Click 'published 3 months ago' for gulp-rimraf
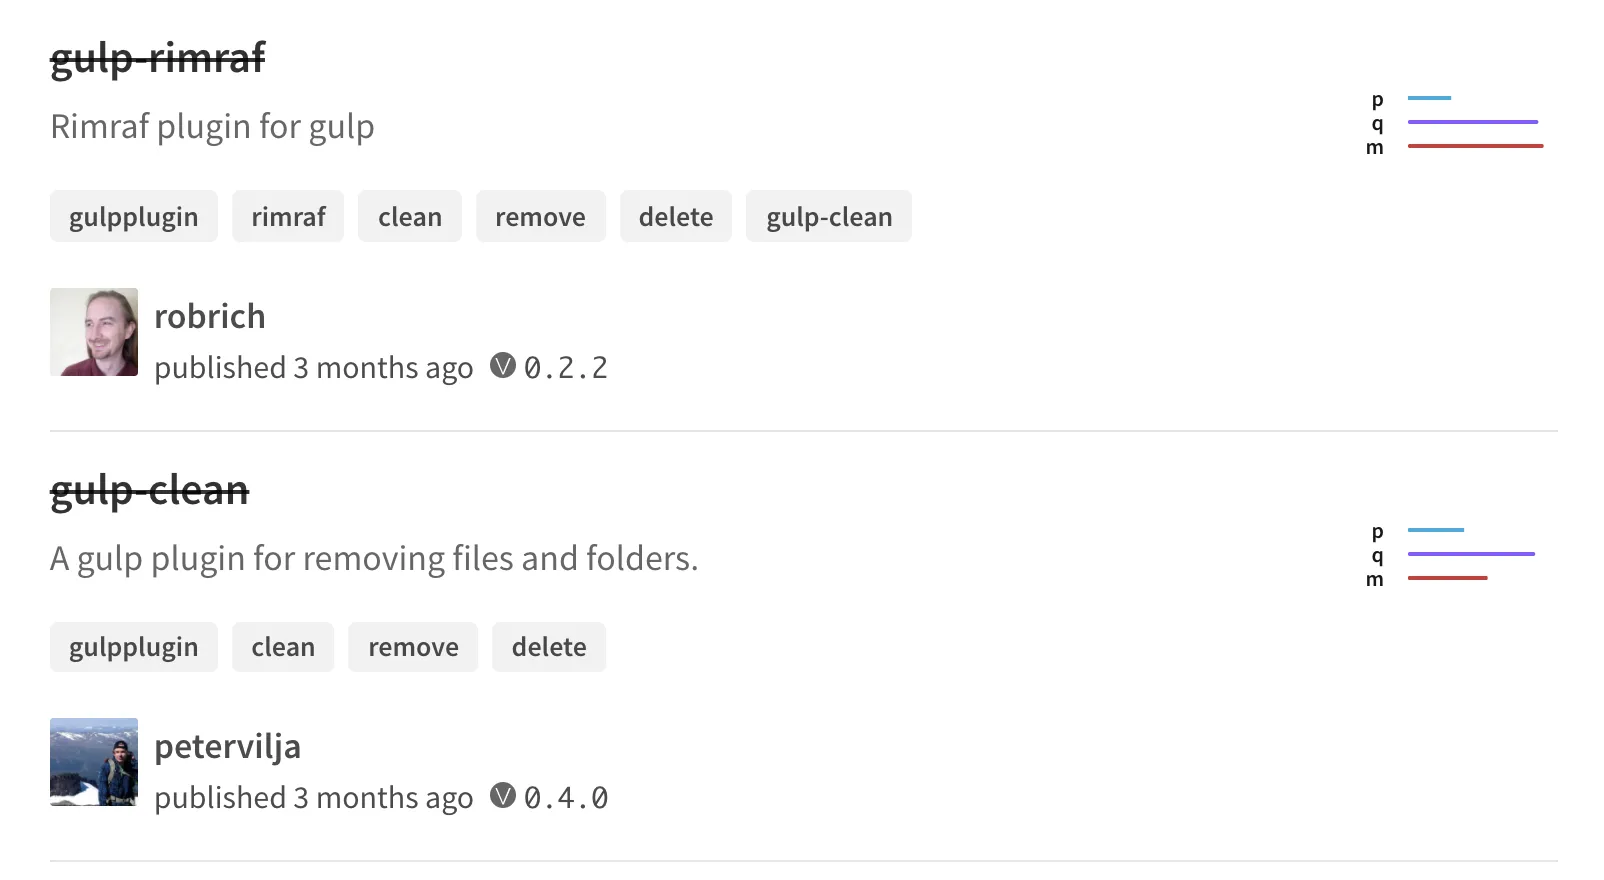Image resolution: width=1604 pixels, height=880 pixels. pos(313,367)
